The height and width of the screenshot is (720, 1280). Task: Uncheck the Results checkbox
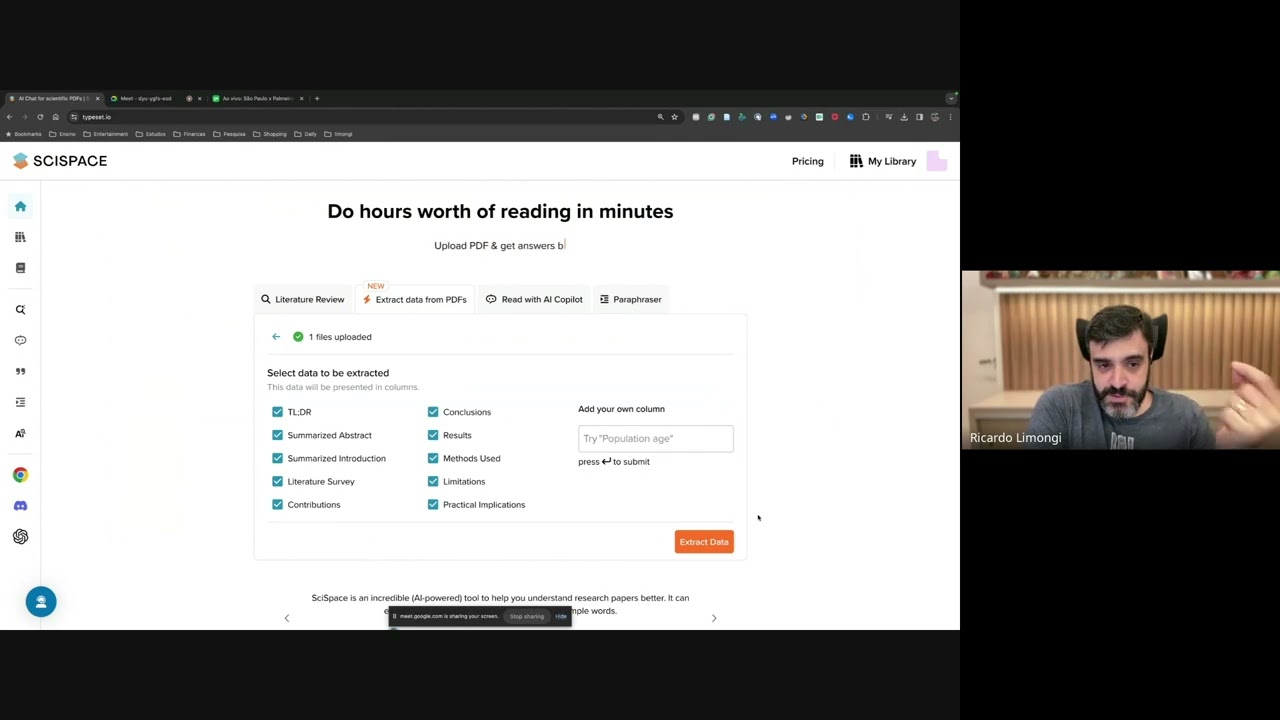(433, 435)
